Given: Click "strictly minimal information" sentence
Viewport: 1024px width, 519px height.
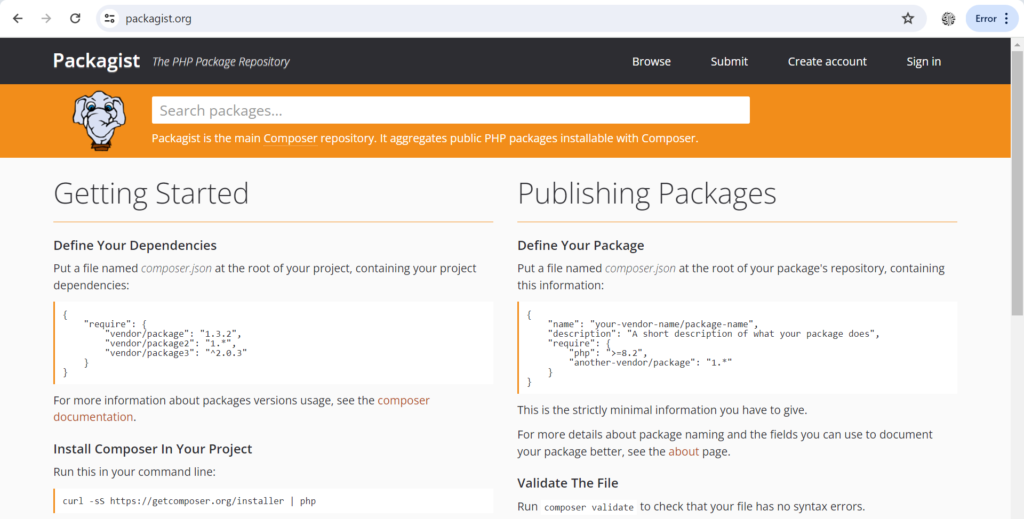Looking at the screenshot, I should click(x=662, y=411).
